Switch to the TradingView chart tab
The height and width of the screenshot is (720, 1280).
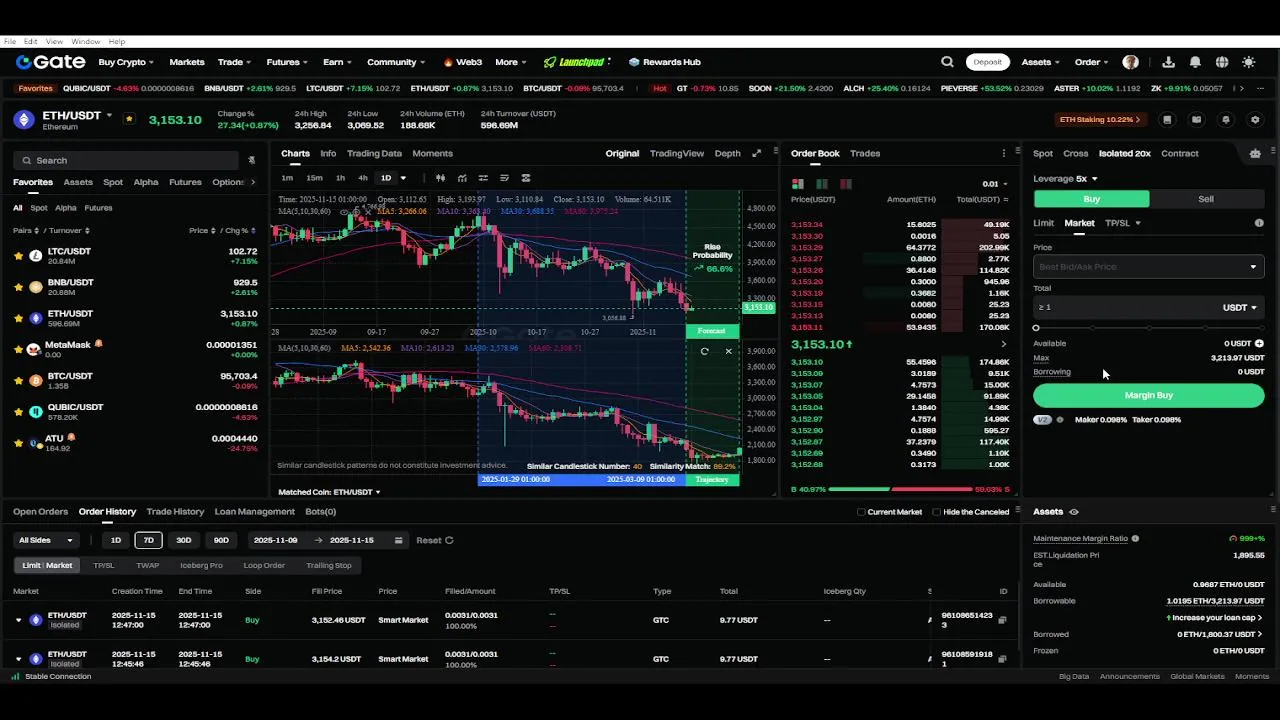(677, 153)
